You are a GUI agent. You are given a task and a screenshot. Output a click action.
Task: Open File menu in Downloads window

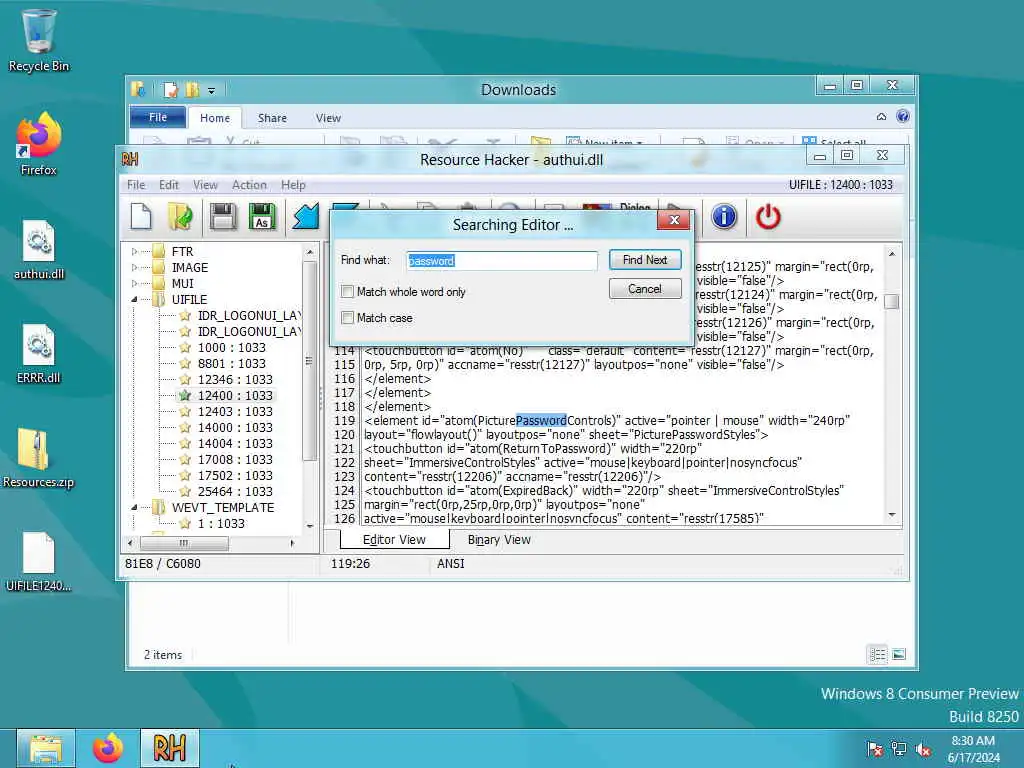pyautogui.click(x=157, y=118)
